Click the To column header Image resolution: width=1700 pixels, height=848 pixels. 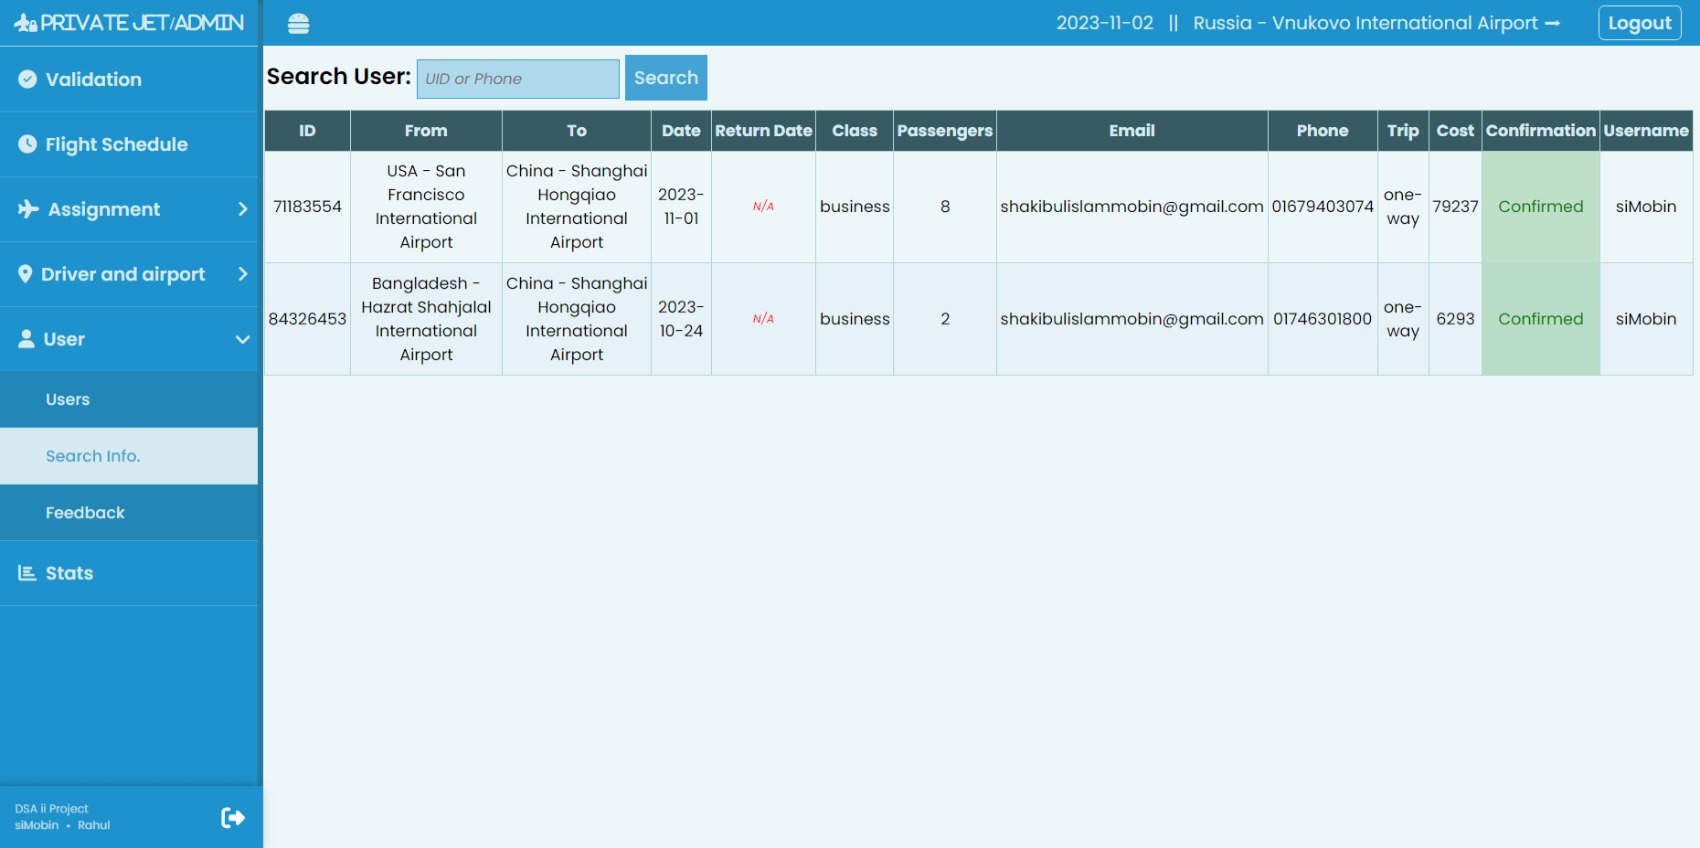point(577,131)
